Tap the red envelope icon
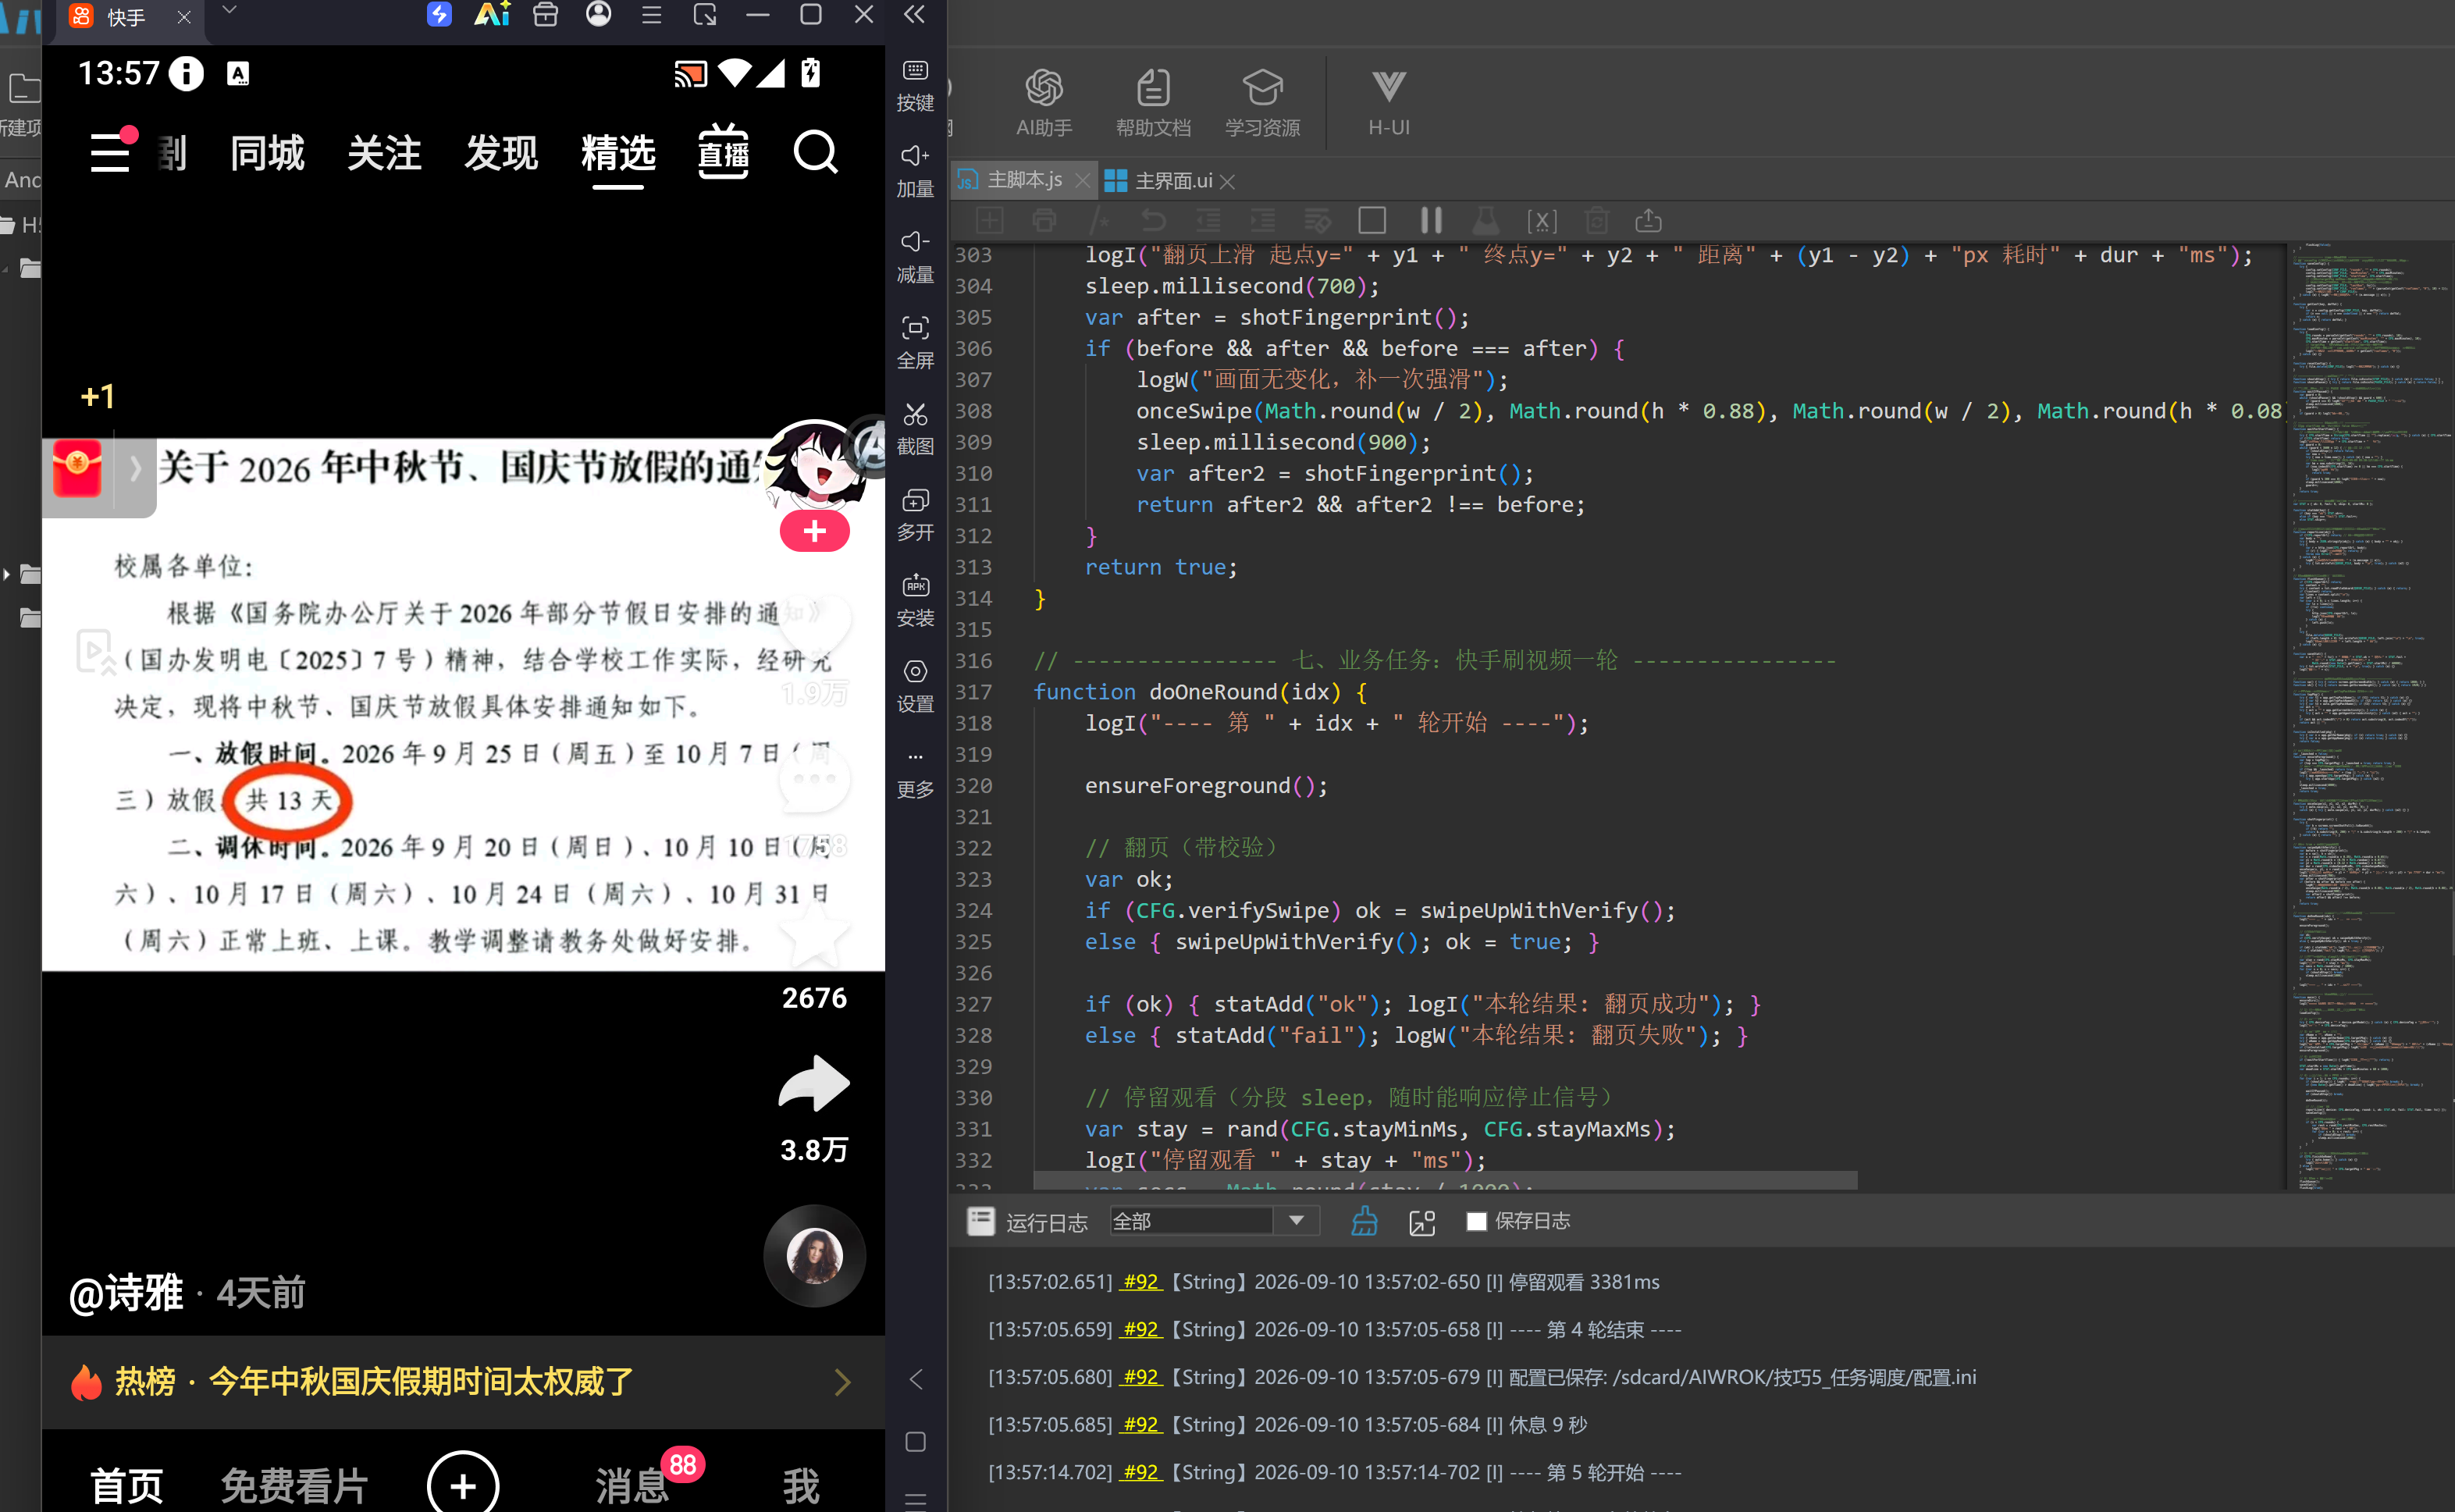 [77, 467]
